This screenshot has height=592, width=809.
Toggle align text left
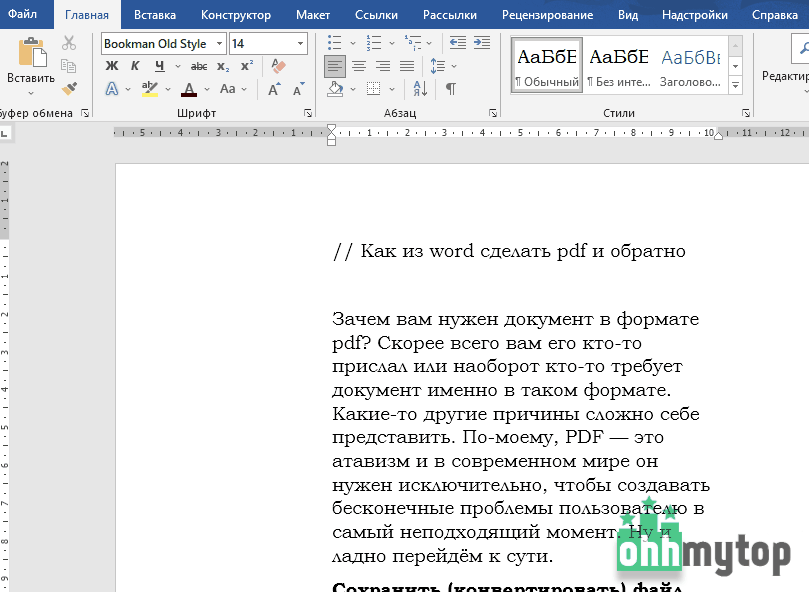click(335, 66)
